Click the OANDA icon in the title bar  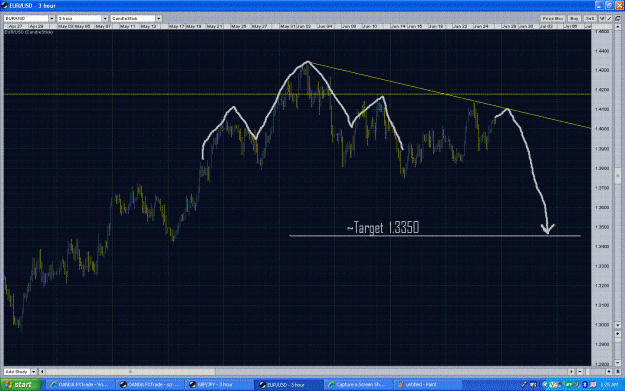(x=4, y=5)
